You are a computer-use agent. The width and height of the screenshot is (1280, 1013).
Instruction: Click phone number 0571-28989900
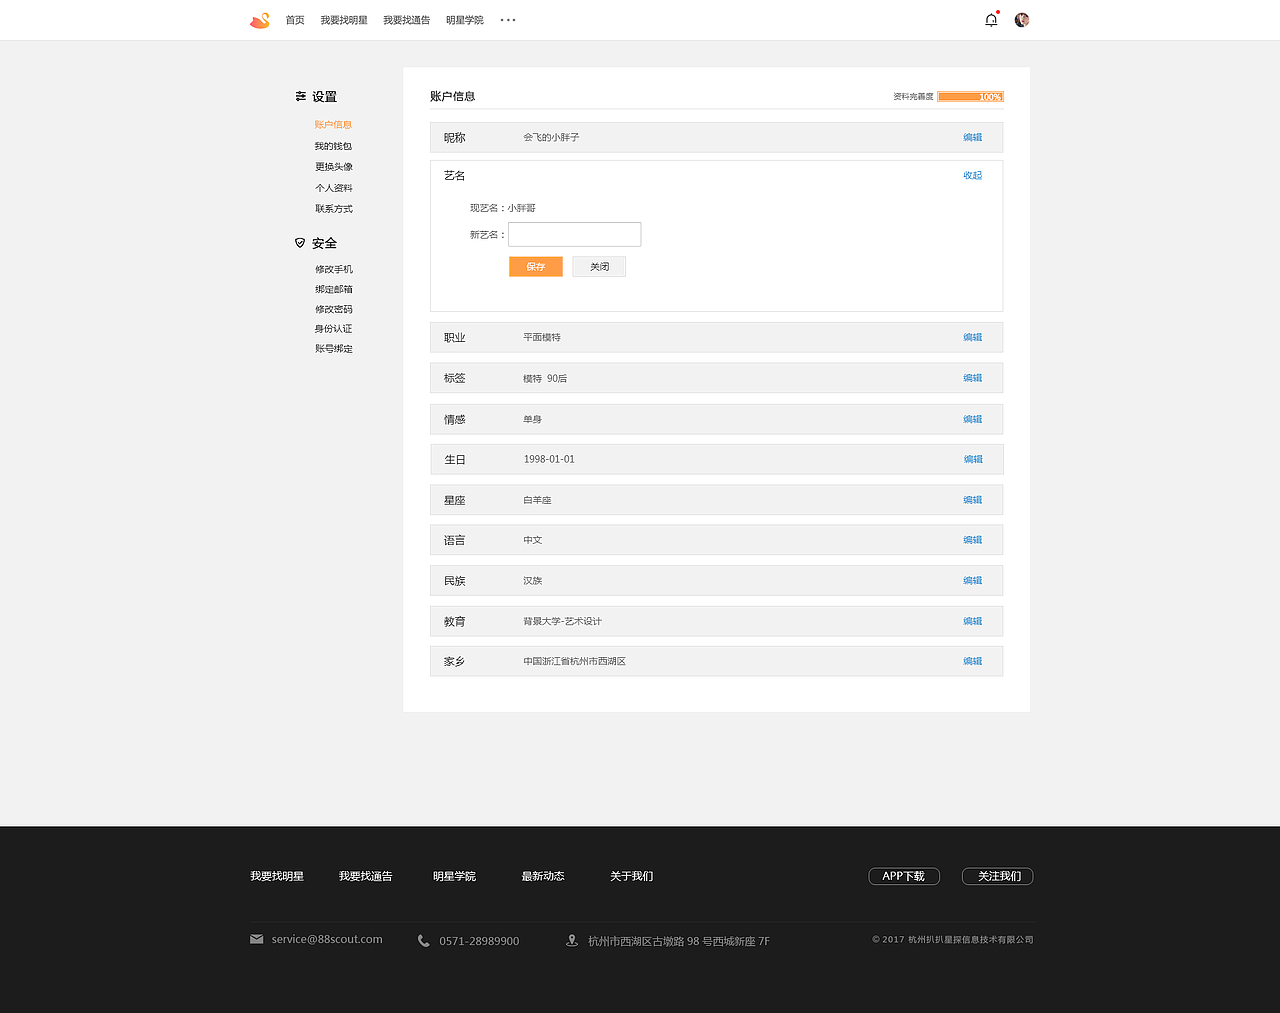click(x=479, y=941)
